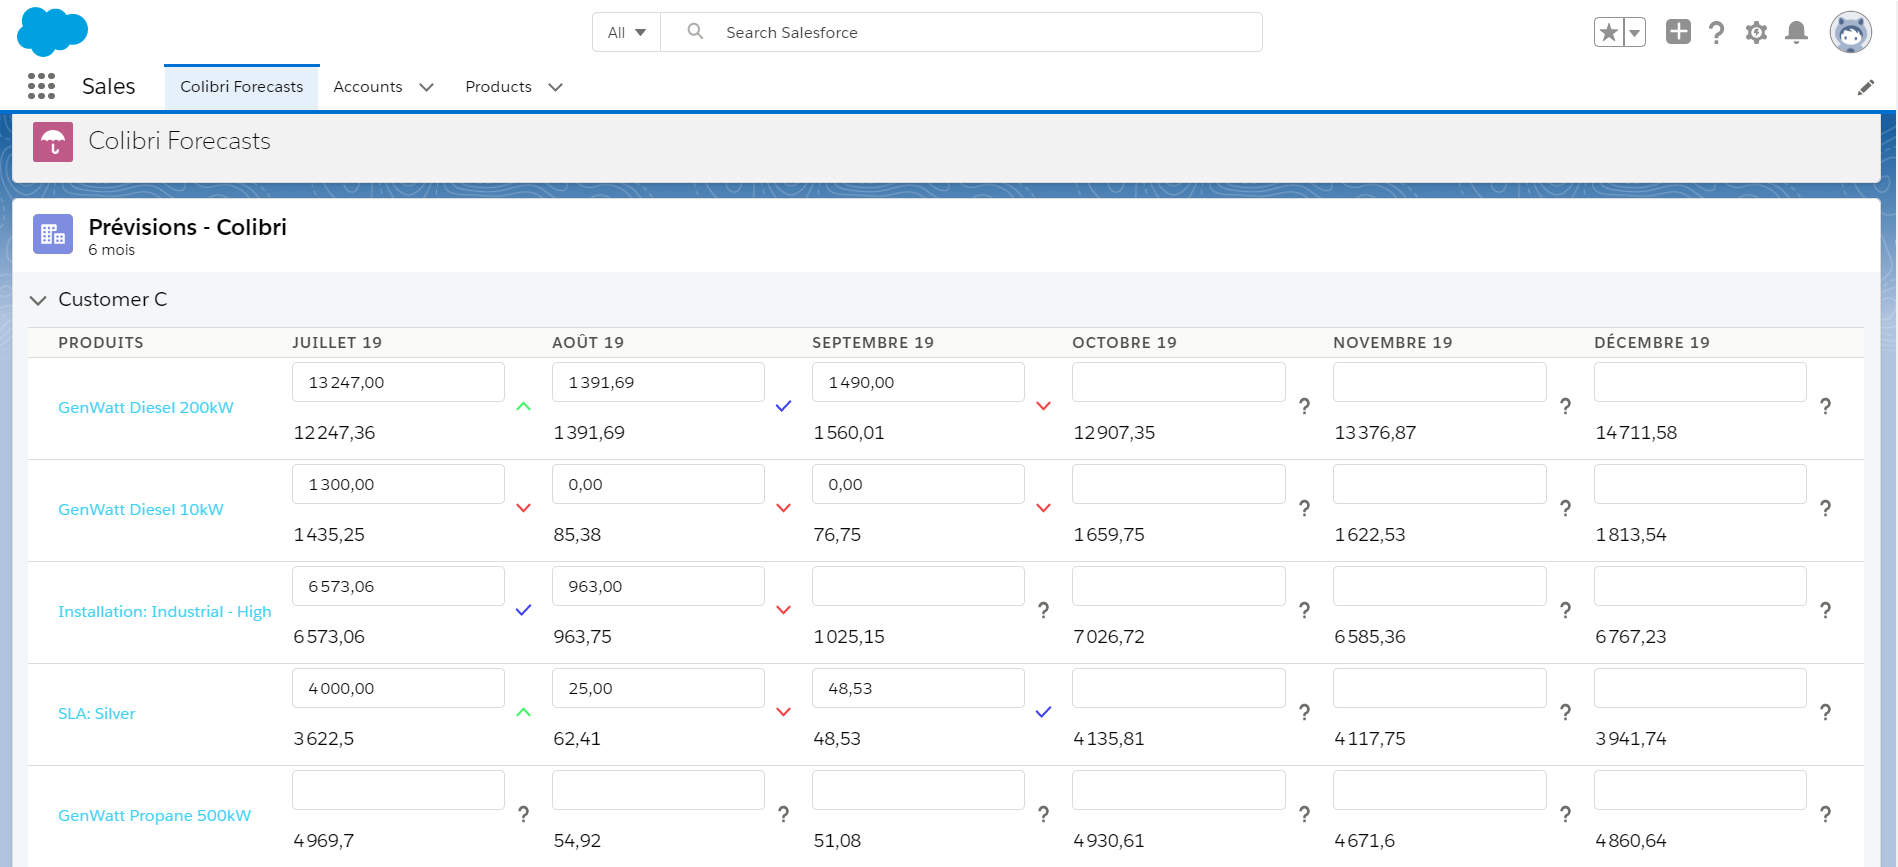Open the user avatar profile menu

pyautogui.click(x=1850, y=33)
